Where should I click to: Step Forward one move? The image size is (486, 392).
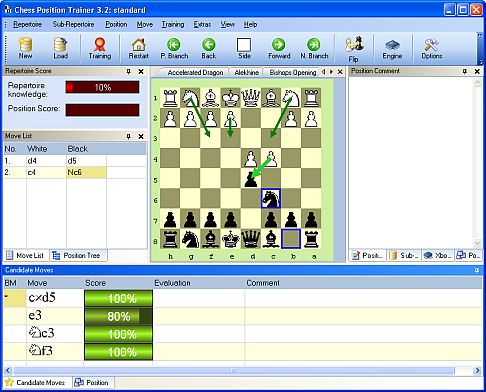point(279,48)
